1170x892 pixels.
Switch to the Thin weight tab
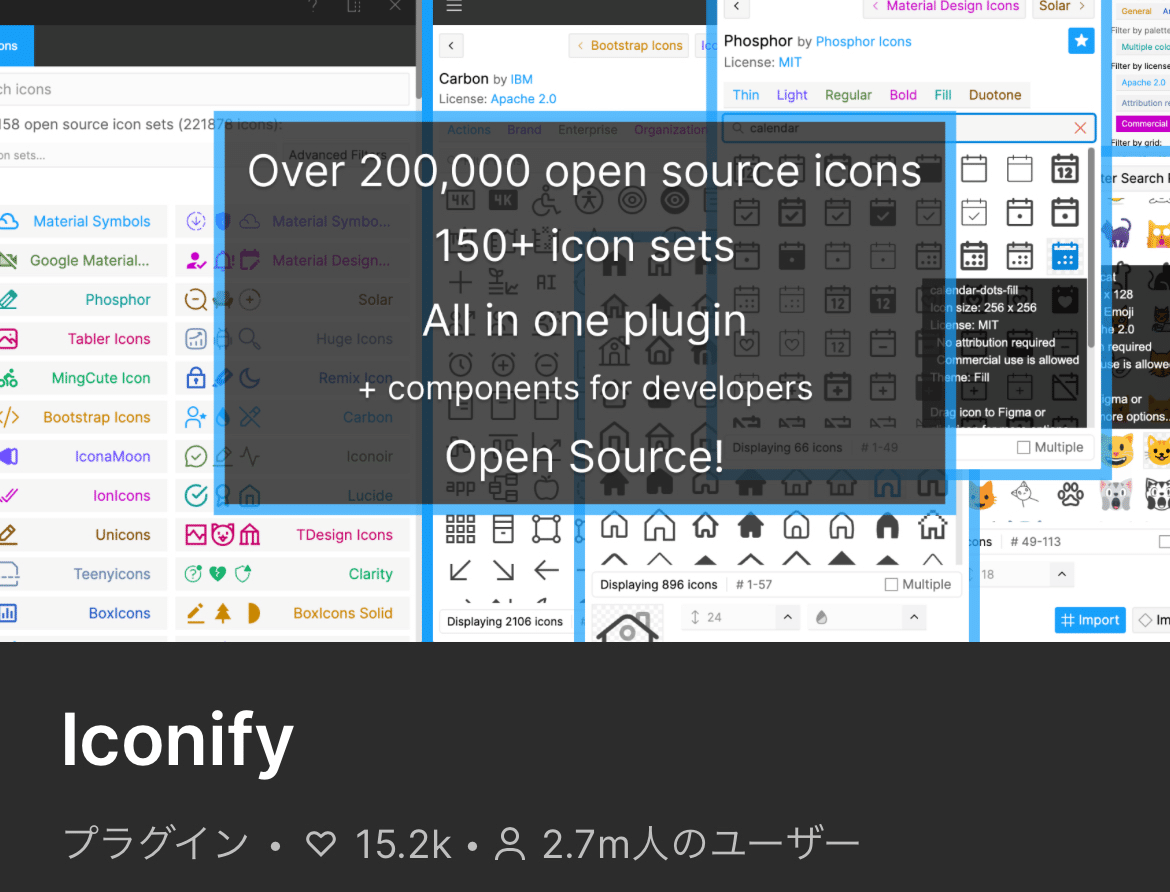coord(745,95)
